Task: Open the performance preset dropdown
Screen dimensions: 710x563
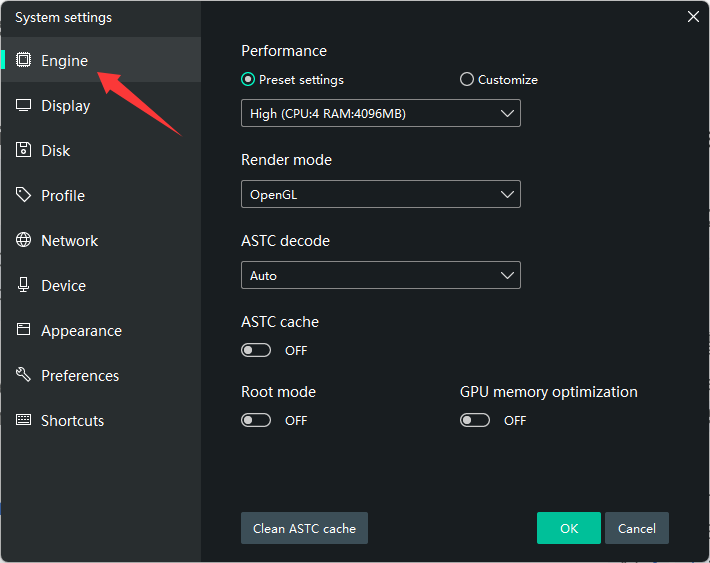Action: pos(380,113)
